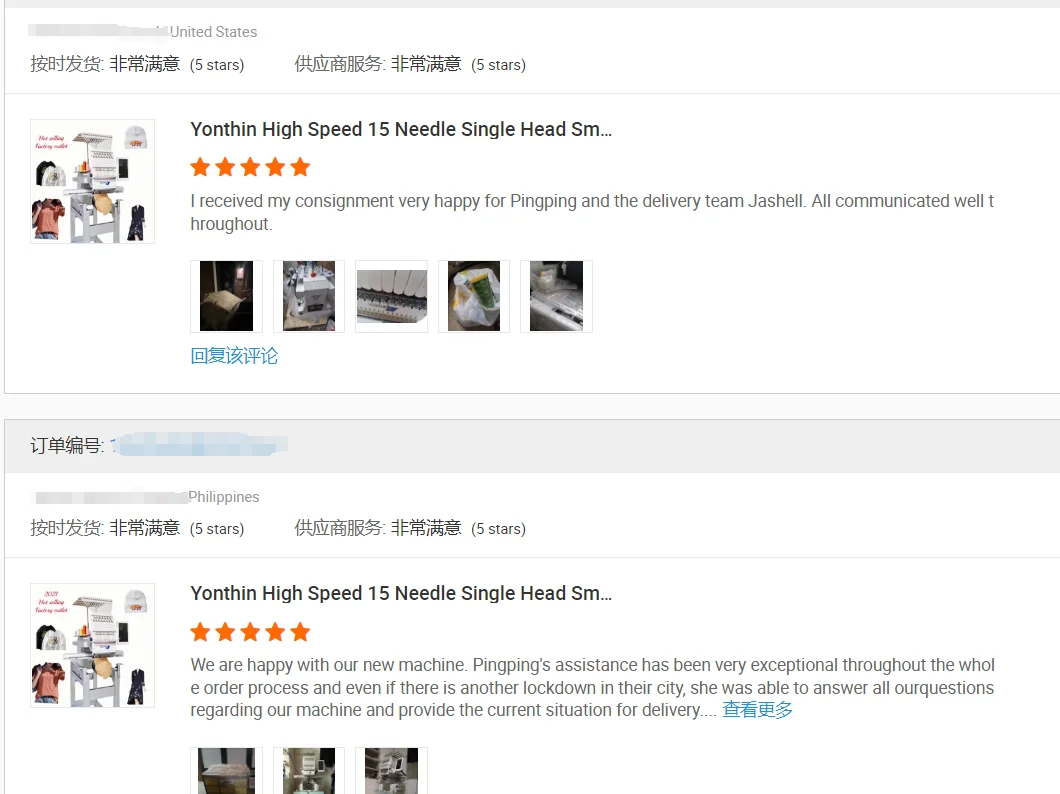1060x794 pixels.
Task: Open second Yonthin product image in Philippines review
Action: (93, 645)
